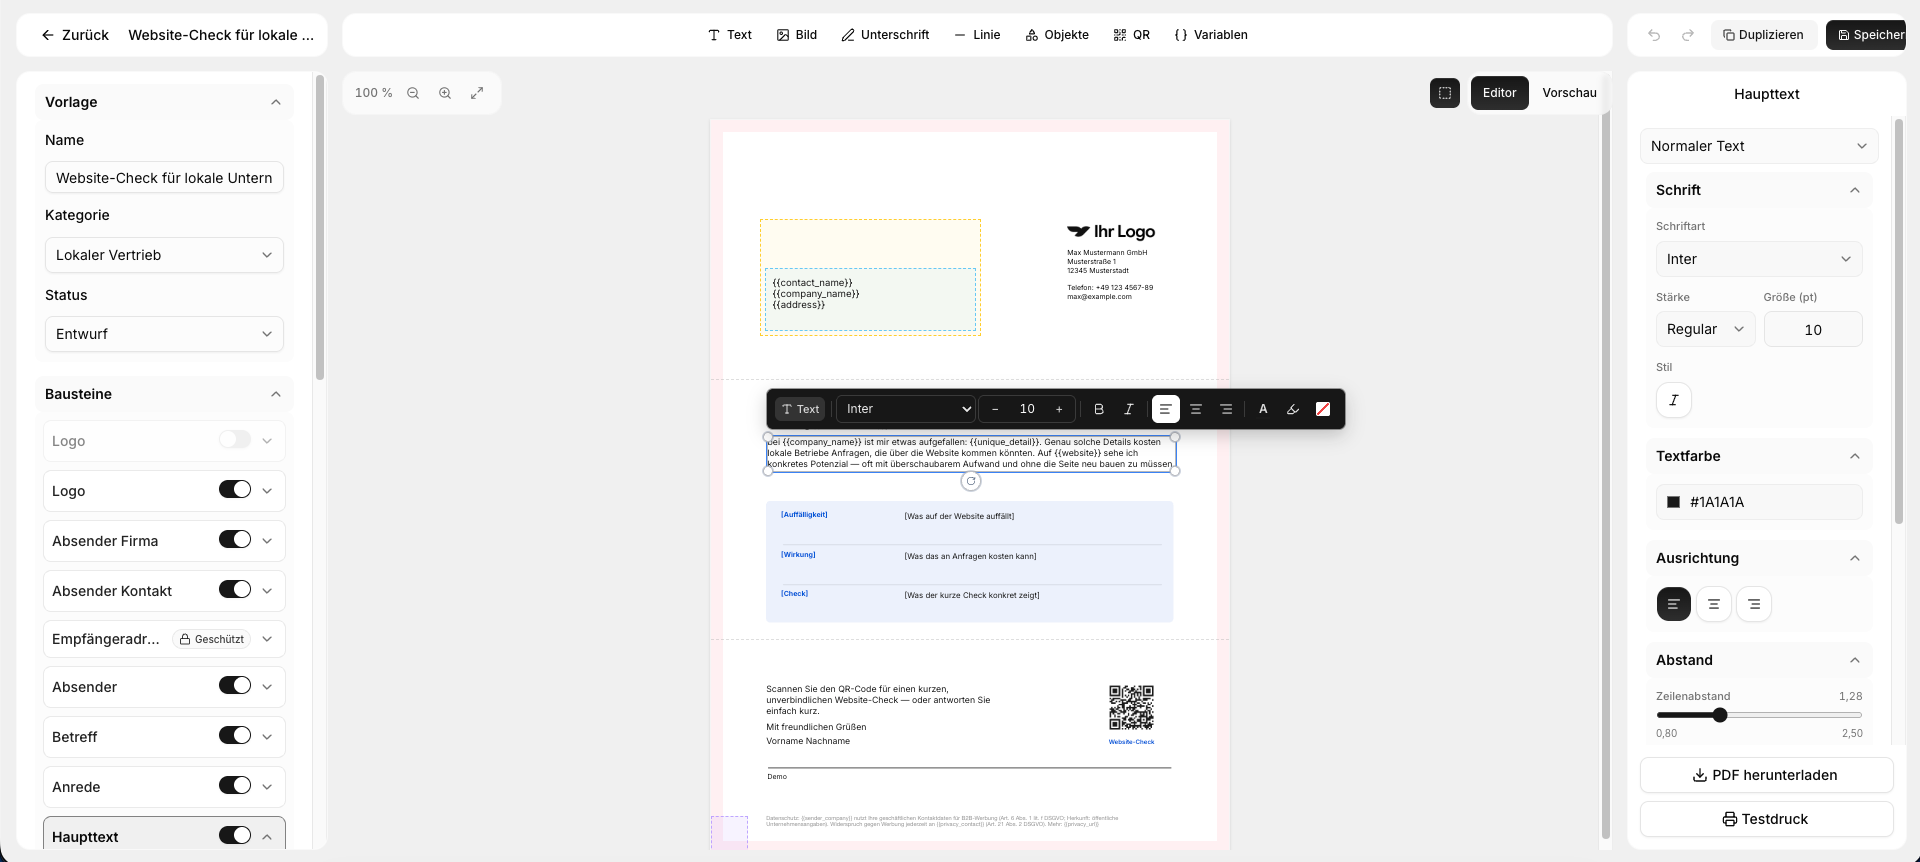The image size is (1920, 862).
Task: Turn off the Betreff block
Action: click(235, 735)
